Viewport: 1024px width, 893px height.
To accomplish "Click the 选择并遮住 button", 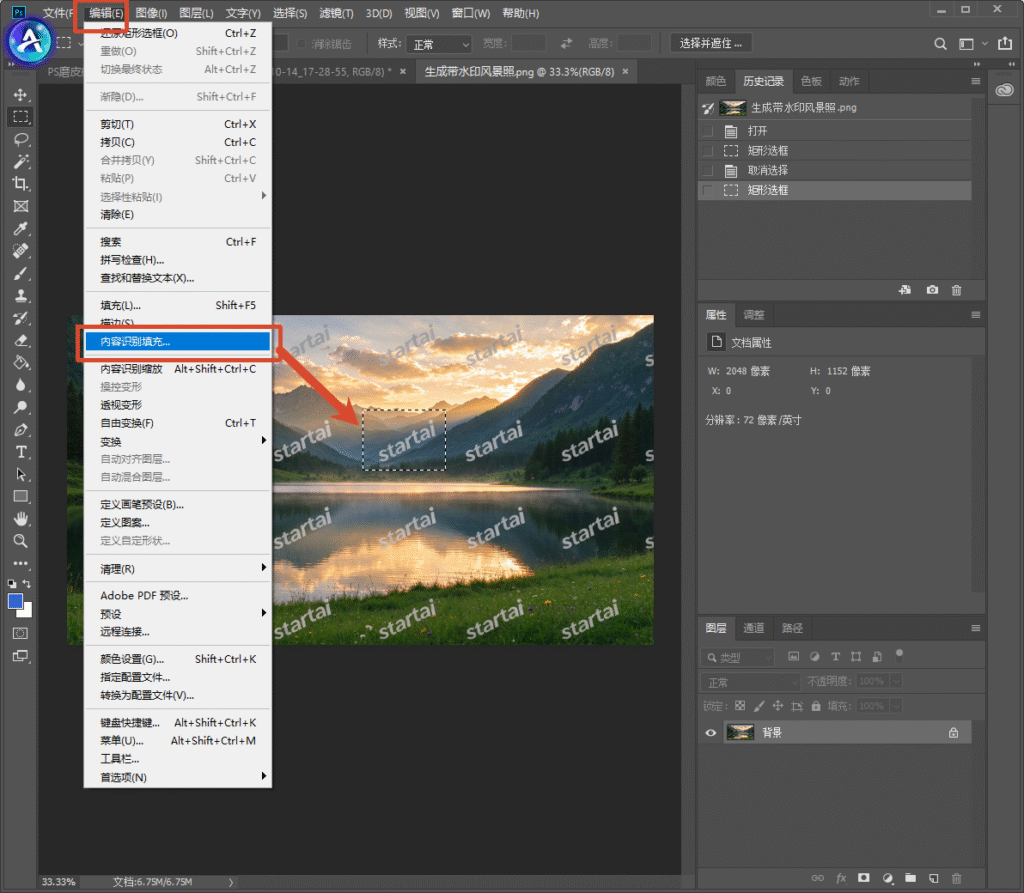I will 711,43.
